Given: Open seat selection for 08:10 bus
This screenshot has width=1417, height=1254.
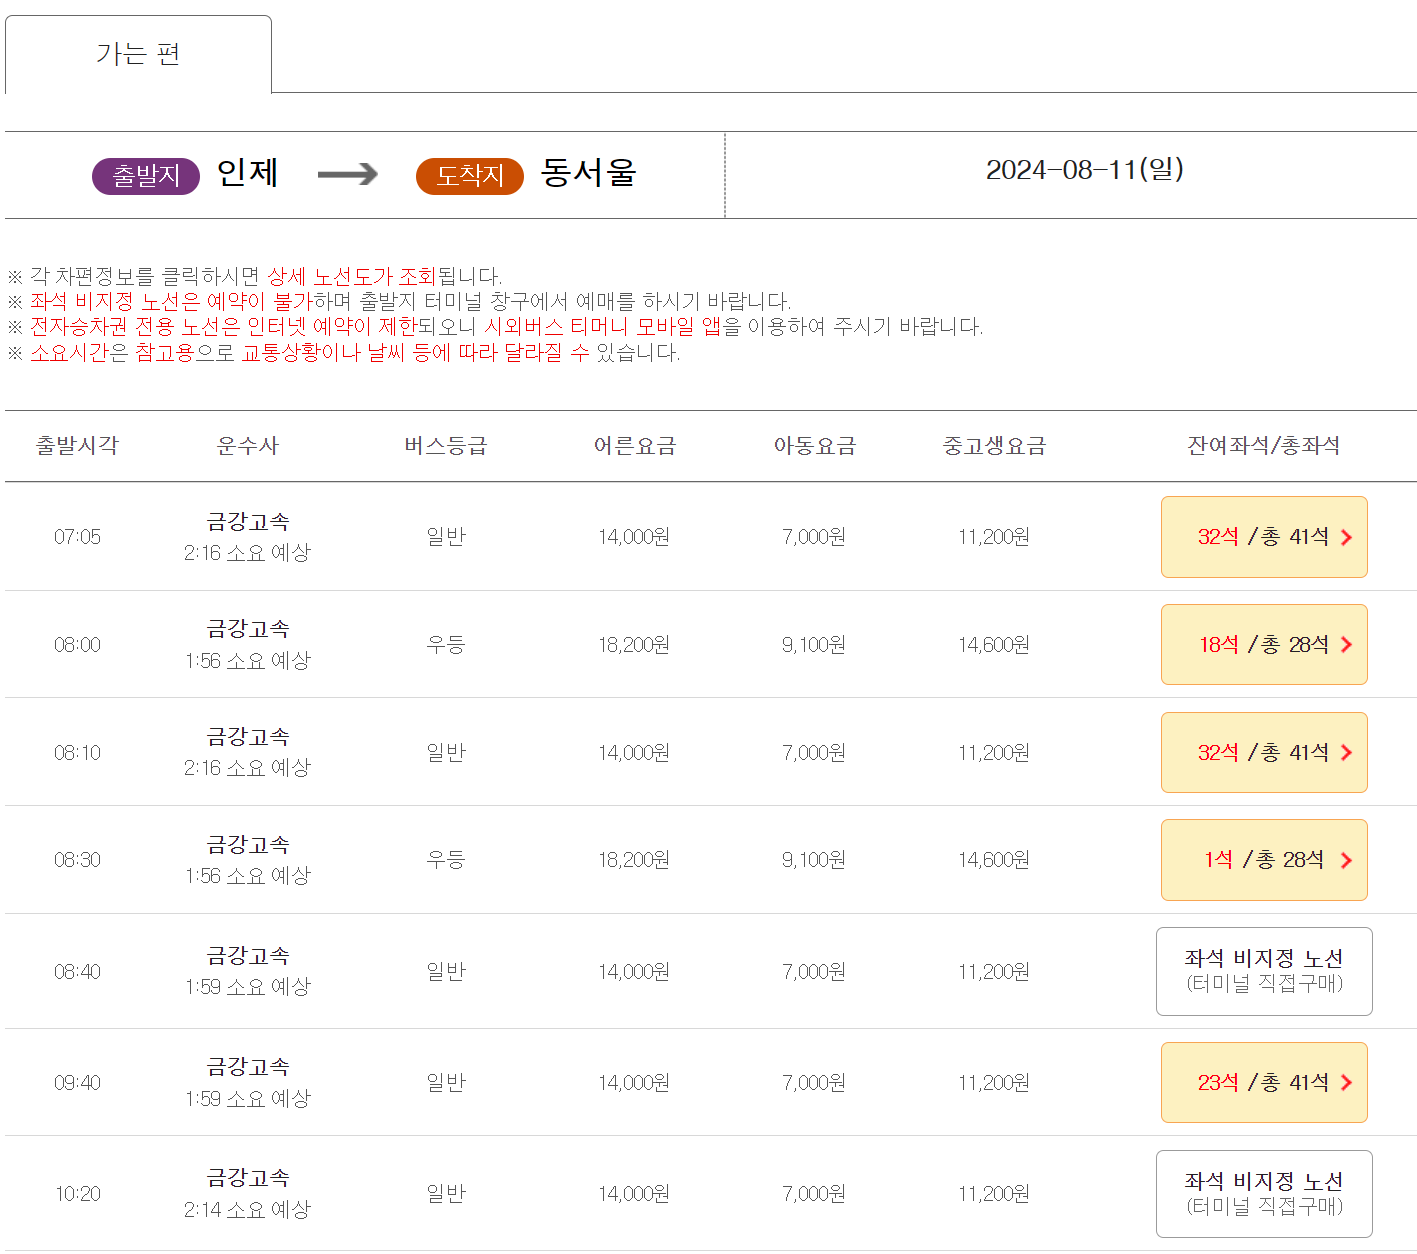Looking at the screenshot, I should click(x=1264, y=753).
